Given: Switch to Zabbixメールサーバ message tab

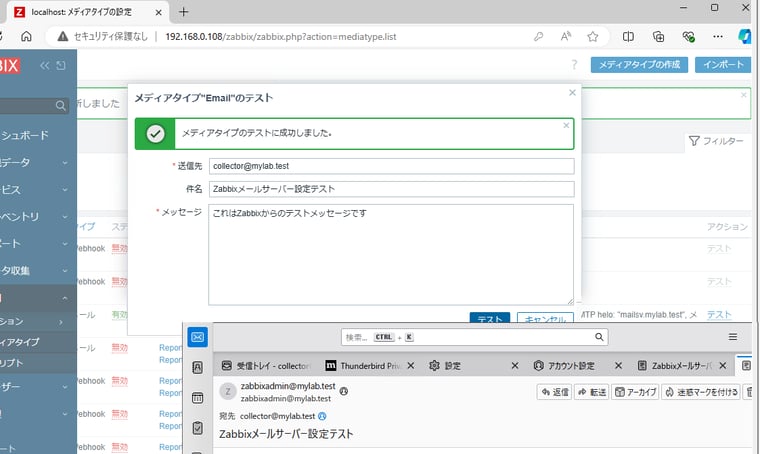Looking at the screenshot, I should click(675, 366).
